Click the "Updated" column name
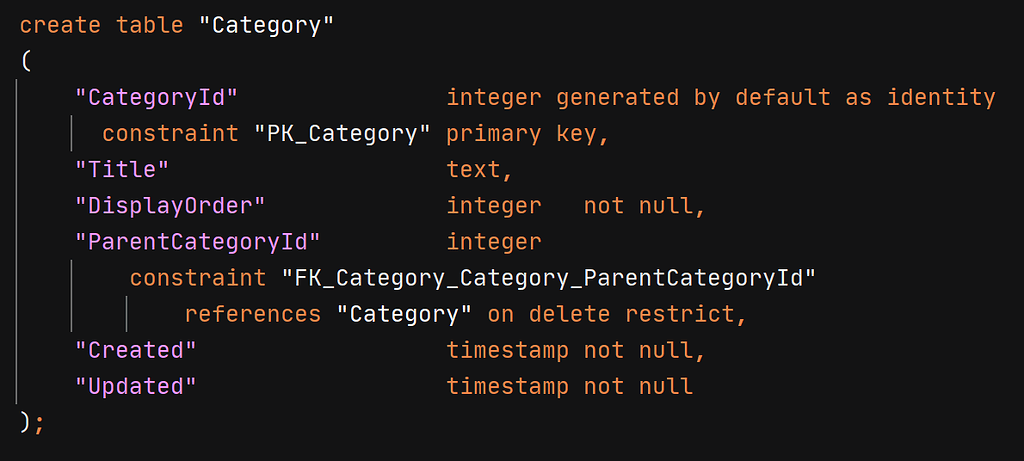 (136, 386)
